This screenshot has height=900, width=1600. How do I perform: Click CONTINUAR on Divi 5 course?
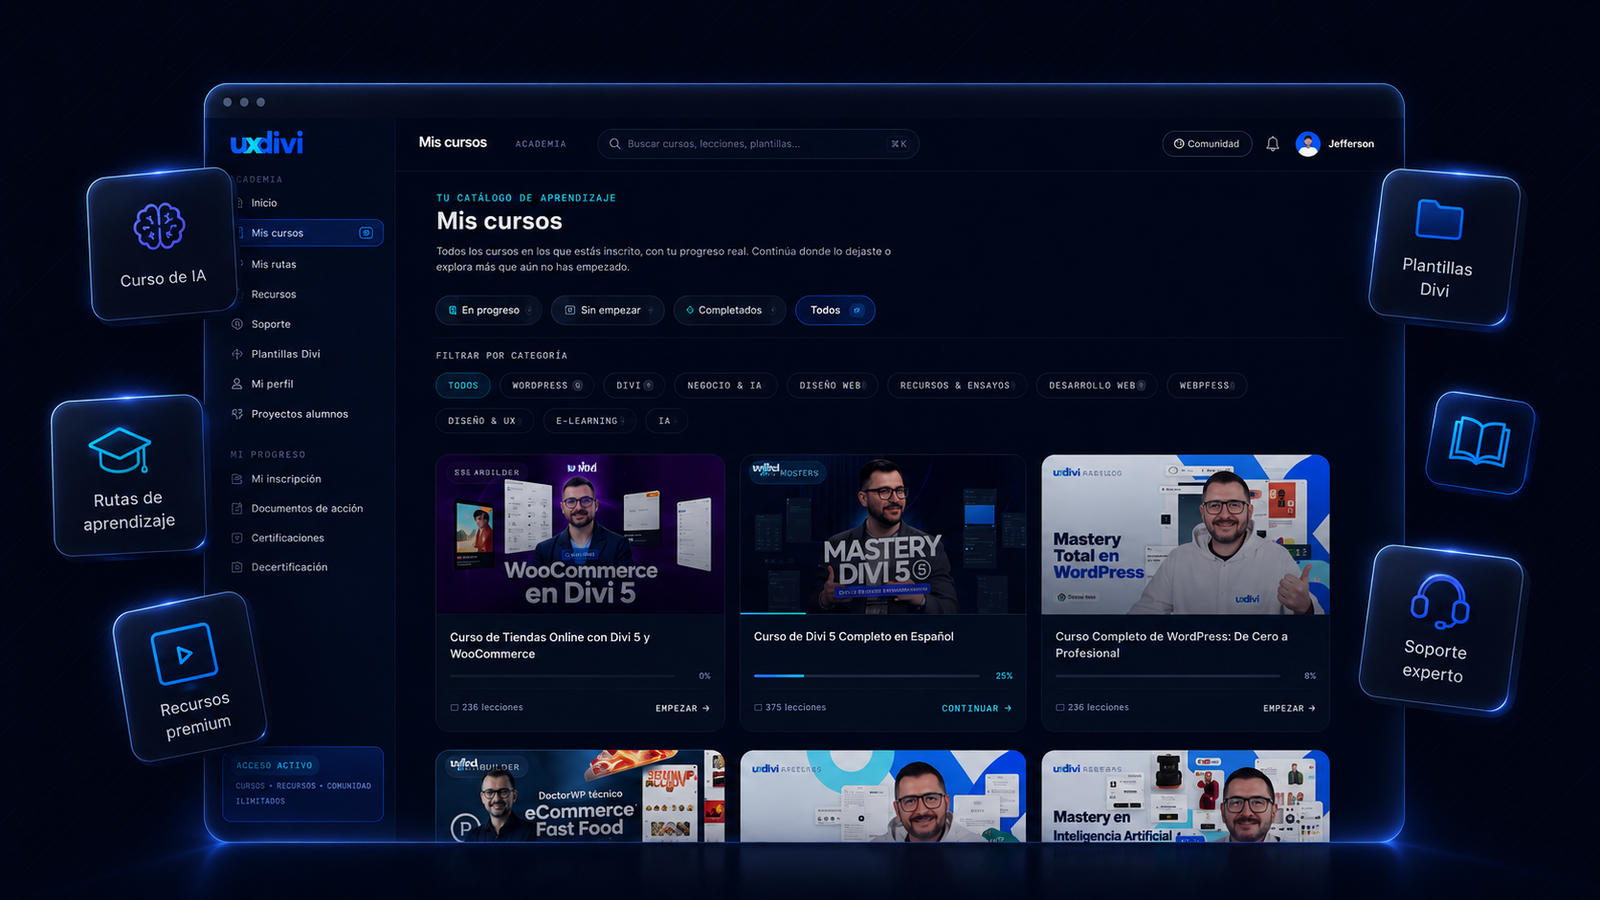tap(976, 708)
